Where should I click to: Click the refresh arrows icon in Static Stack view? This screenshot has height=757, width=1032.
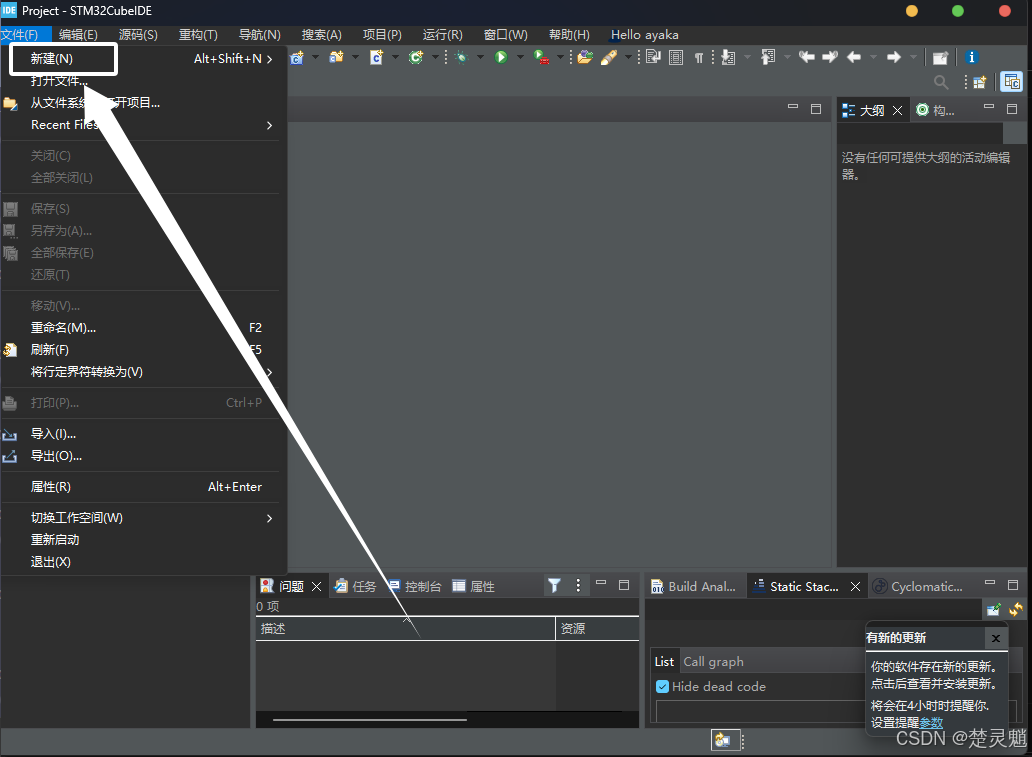tap(1016, 610)
